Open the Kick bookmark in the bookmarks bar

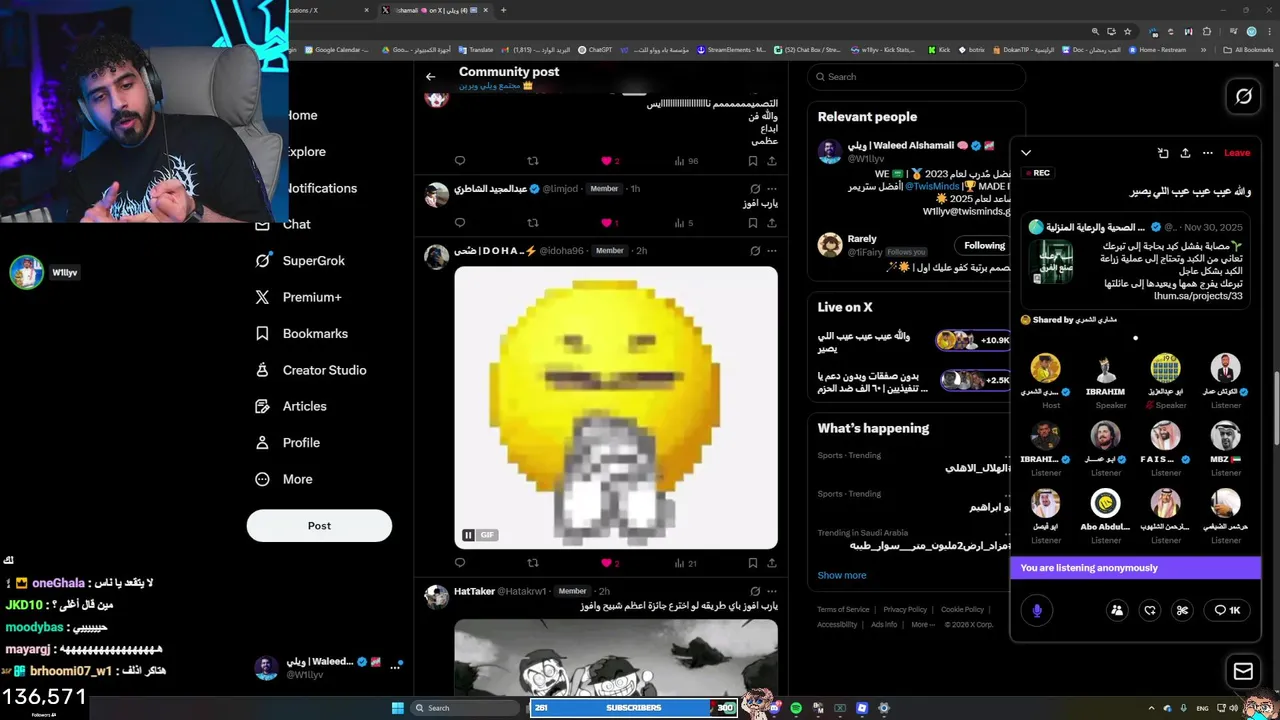click(939, 50)
